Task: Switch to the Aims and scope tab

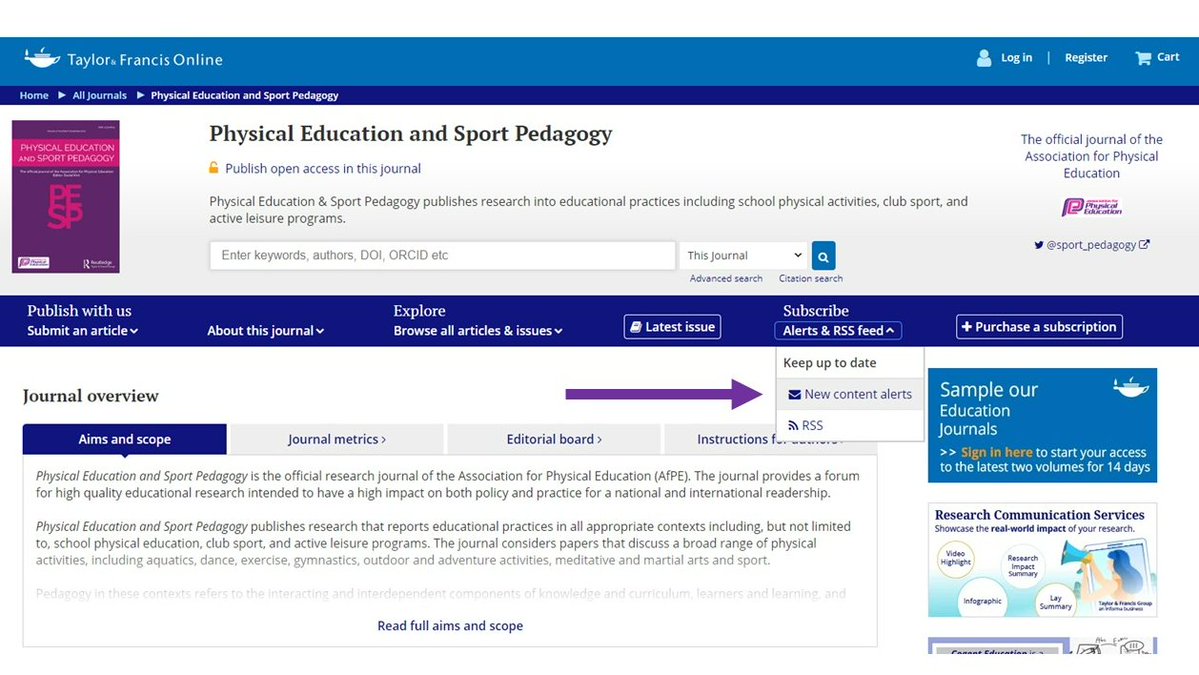Action: pos(125,440)
